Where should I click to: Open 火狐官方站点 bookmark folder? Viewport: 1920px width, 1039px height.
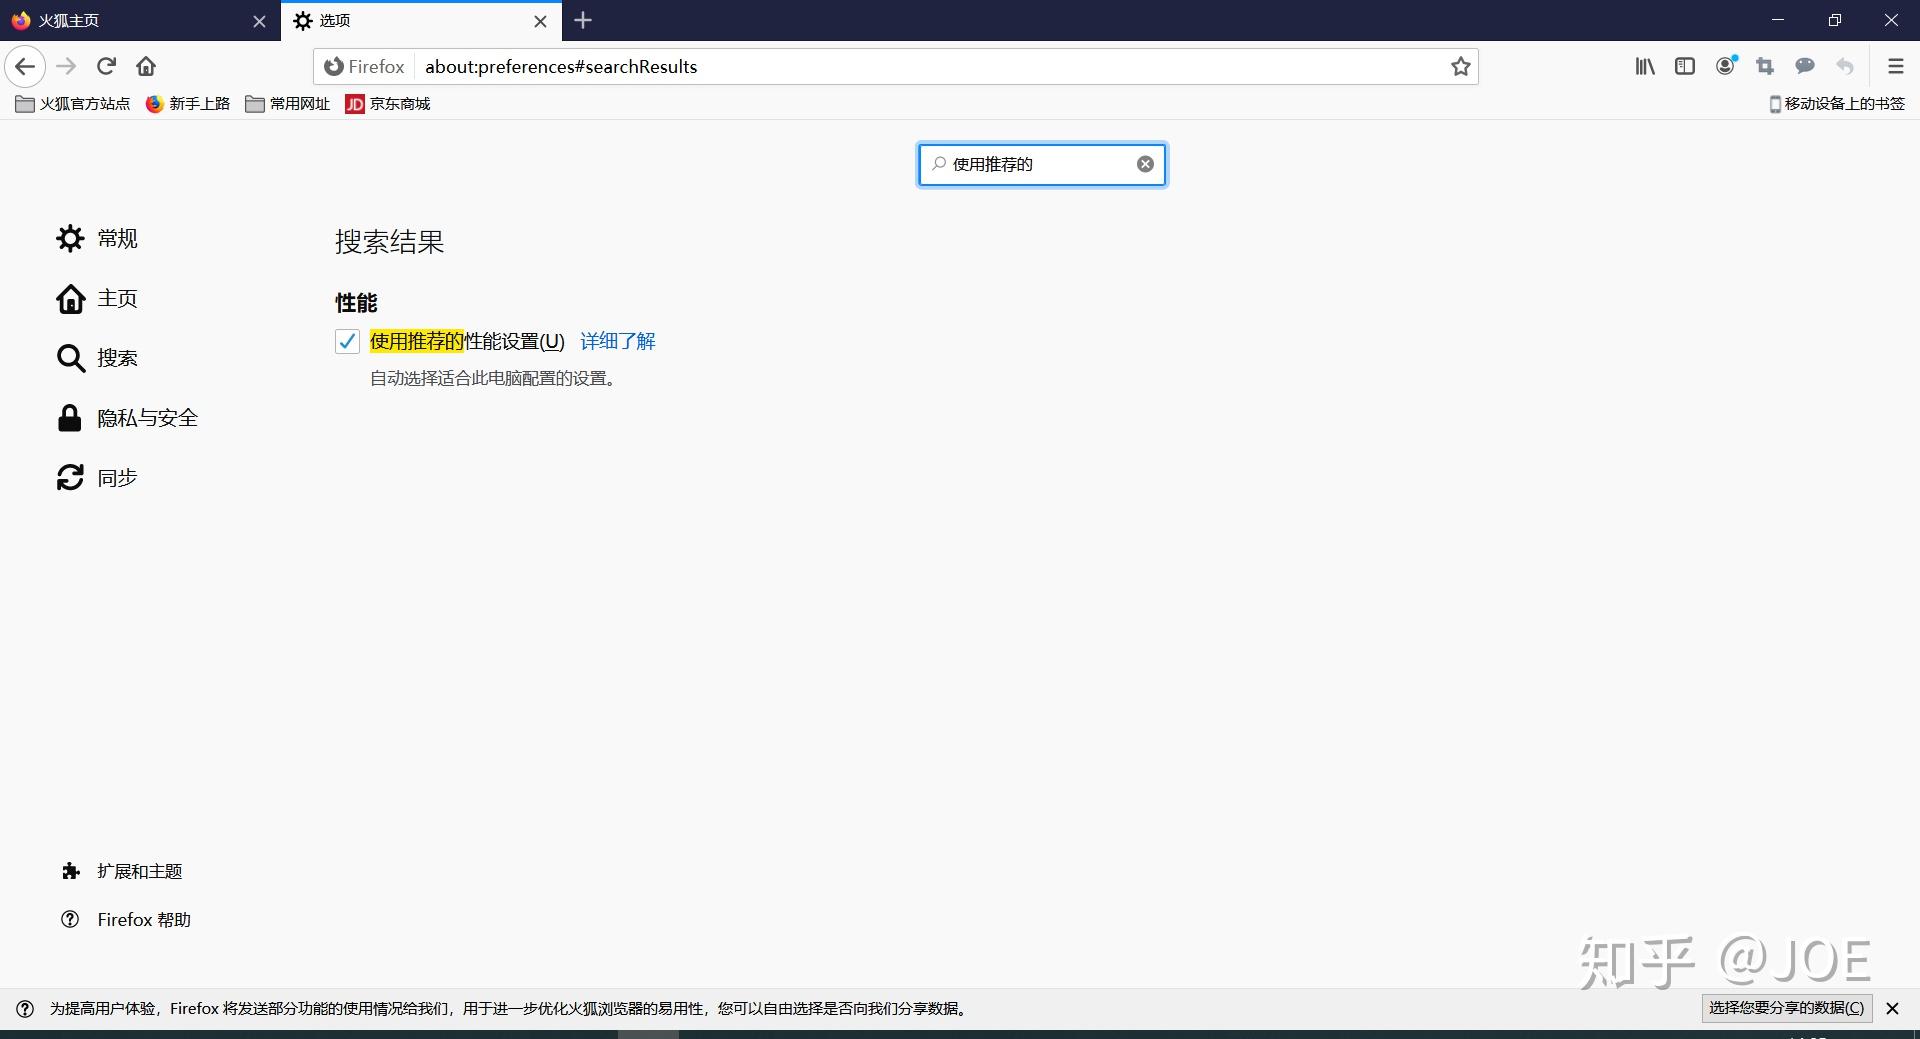73,104
